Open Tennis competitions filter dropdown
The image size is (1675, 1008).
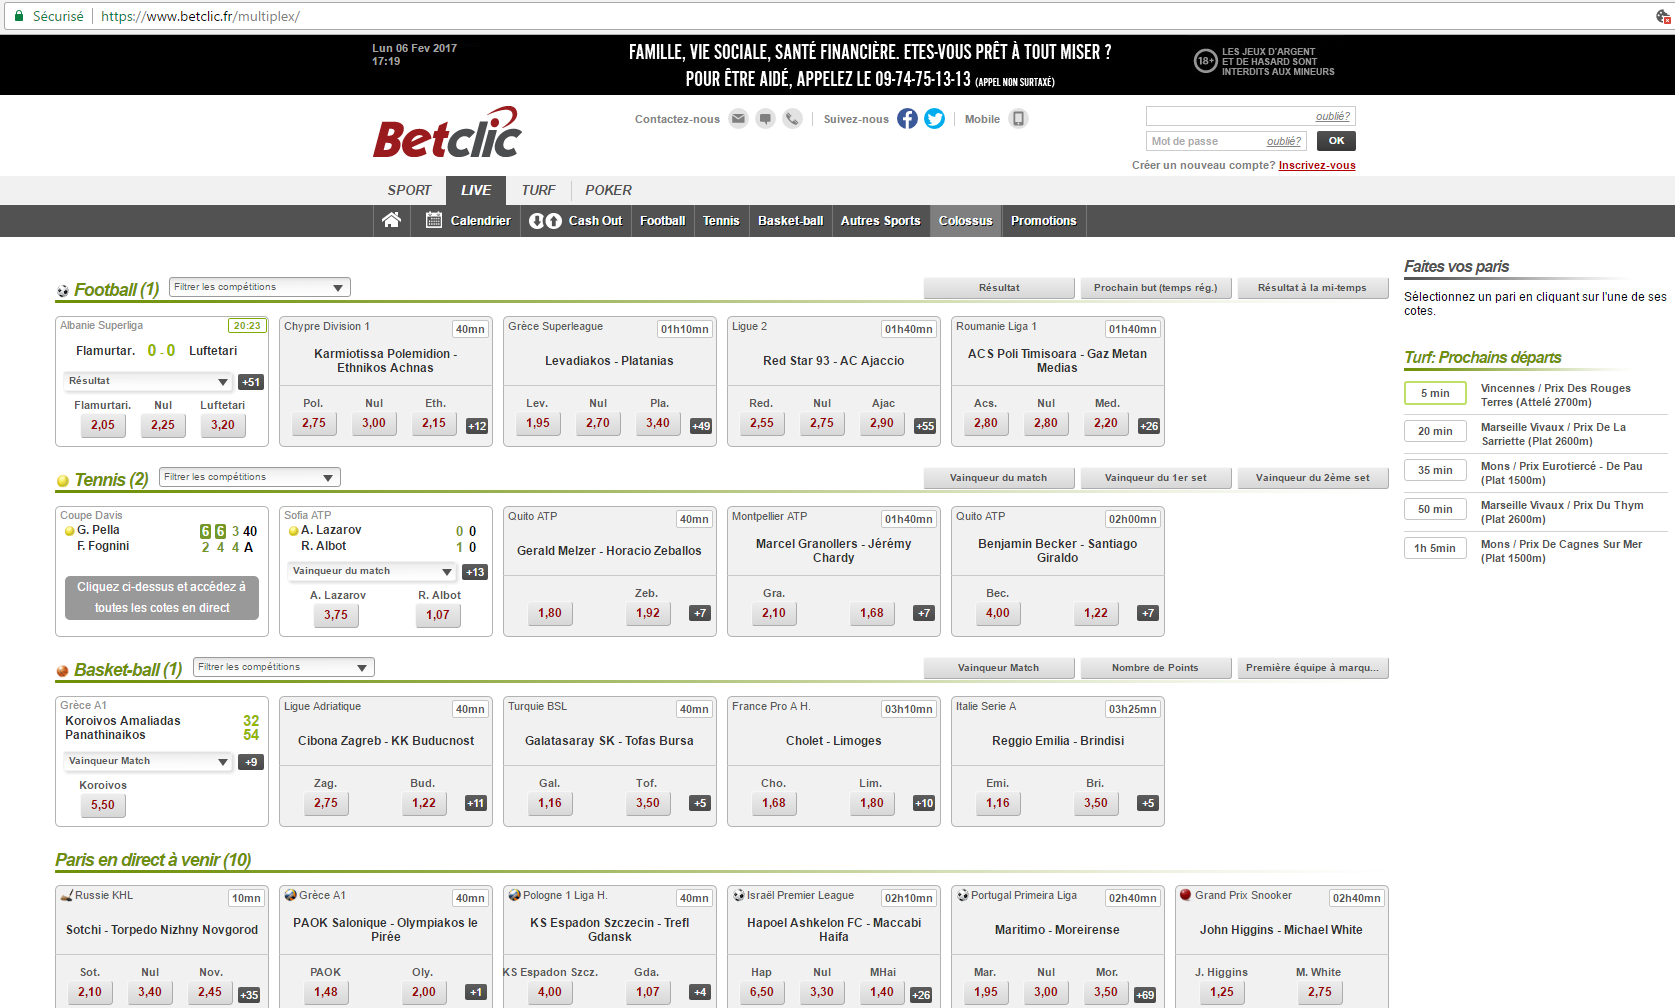tap(250, 477)
